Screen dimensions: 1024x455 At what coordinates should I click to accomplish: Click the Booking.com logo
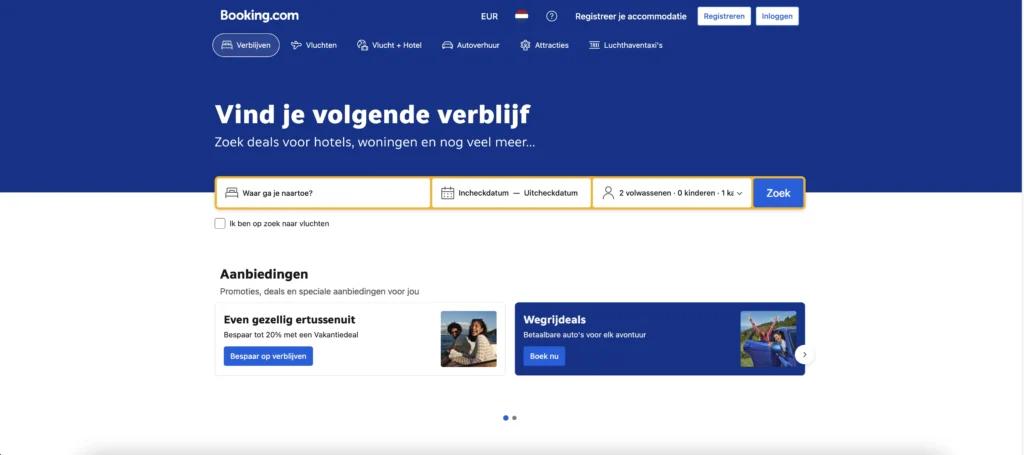coord(259,16)
